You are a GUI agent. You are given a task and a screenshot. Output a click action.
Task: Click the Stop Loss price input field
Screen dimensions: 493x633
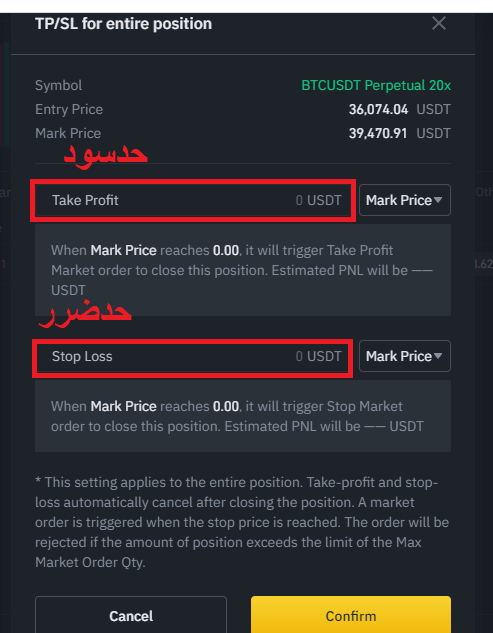point(192,356)
